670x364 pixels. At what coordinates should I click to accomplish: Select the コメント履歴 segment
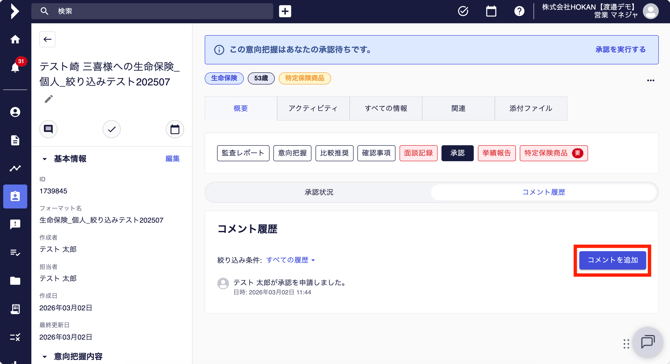coord(544,192)
